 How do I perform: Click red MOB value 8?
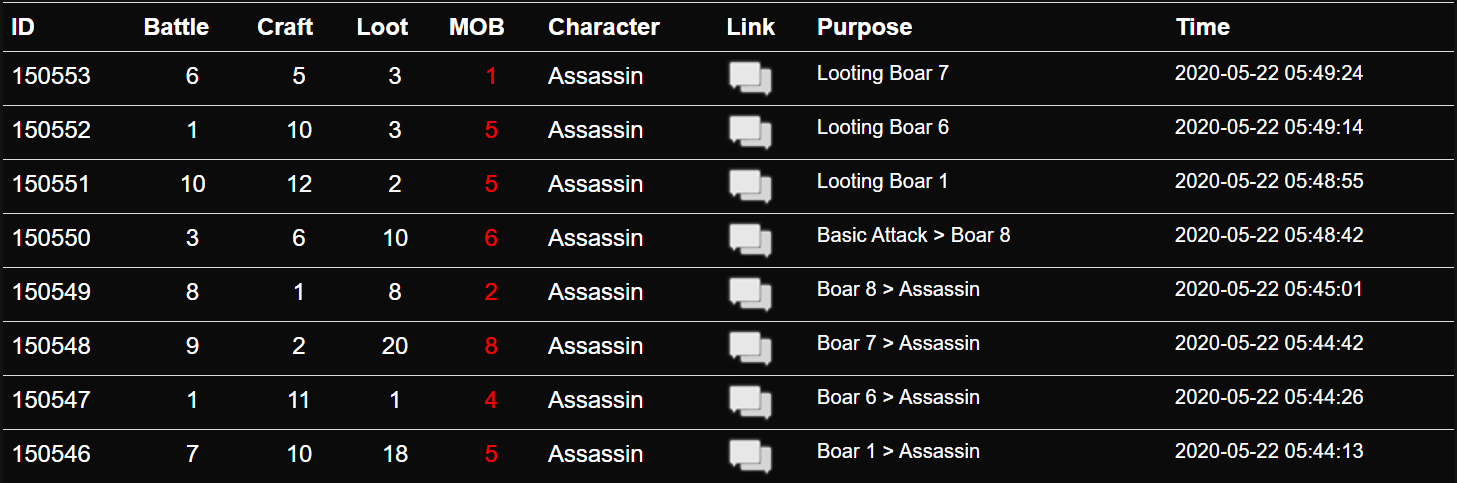pos(491,346)
